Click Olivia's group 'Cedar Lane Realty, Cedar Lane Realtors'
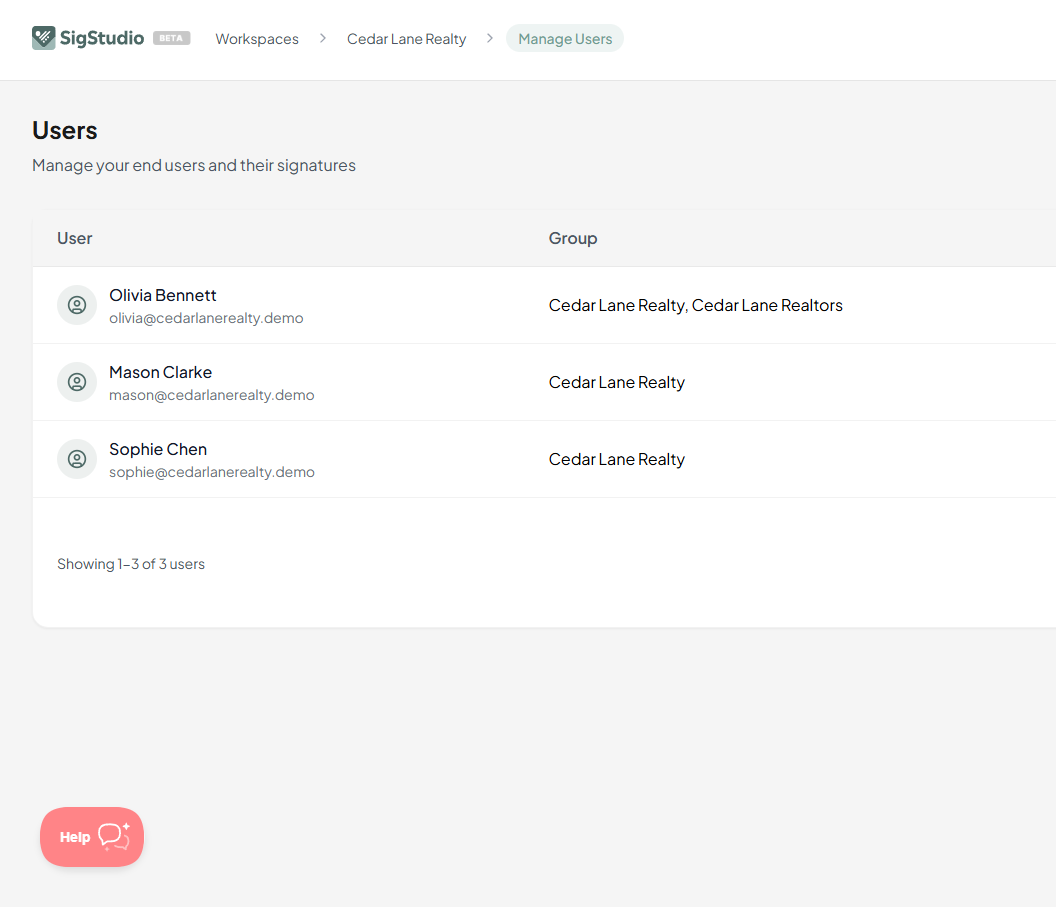The height and width of the screenshot is (907, 1056). [x=696, y=305]
